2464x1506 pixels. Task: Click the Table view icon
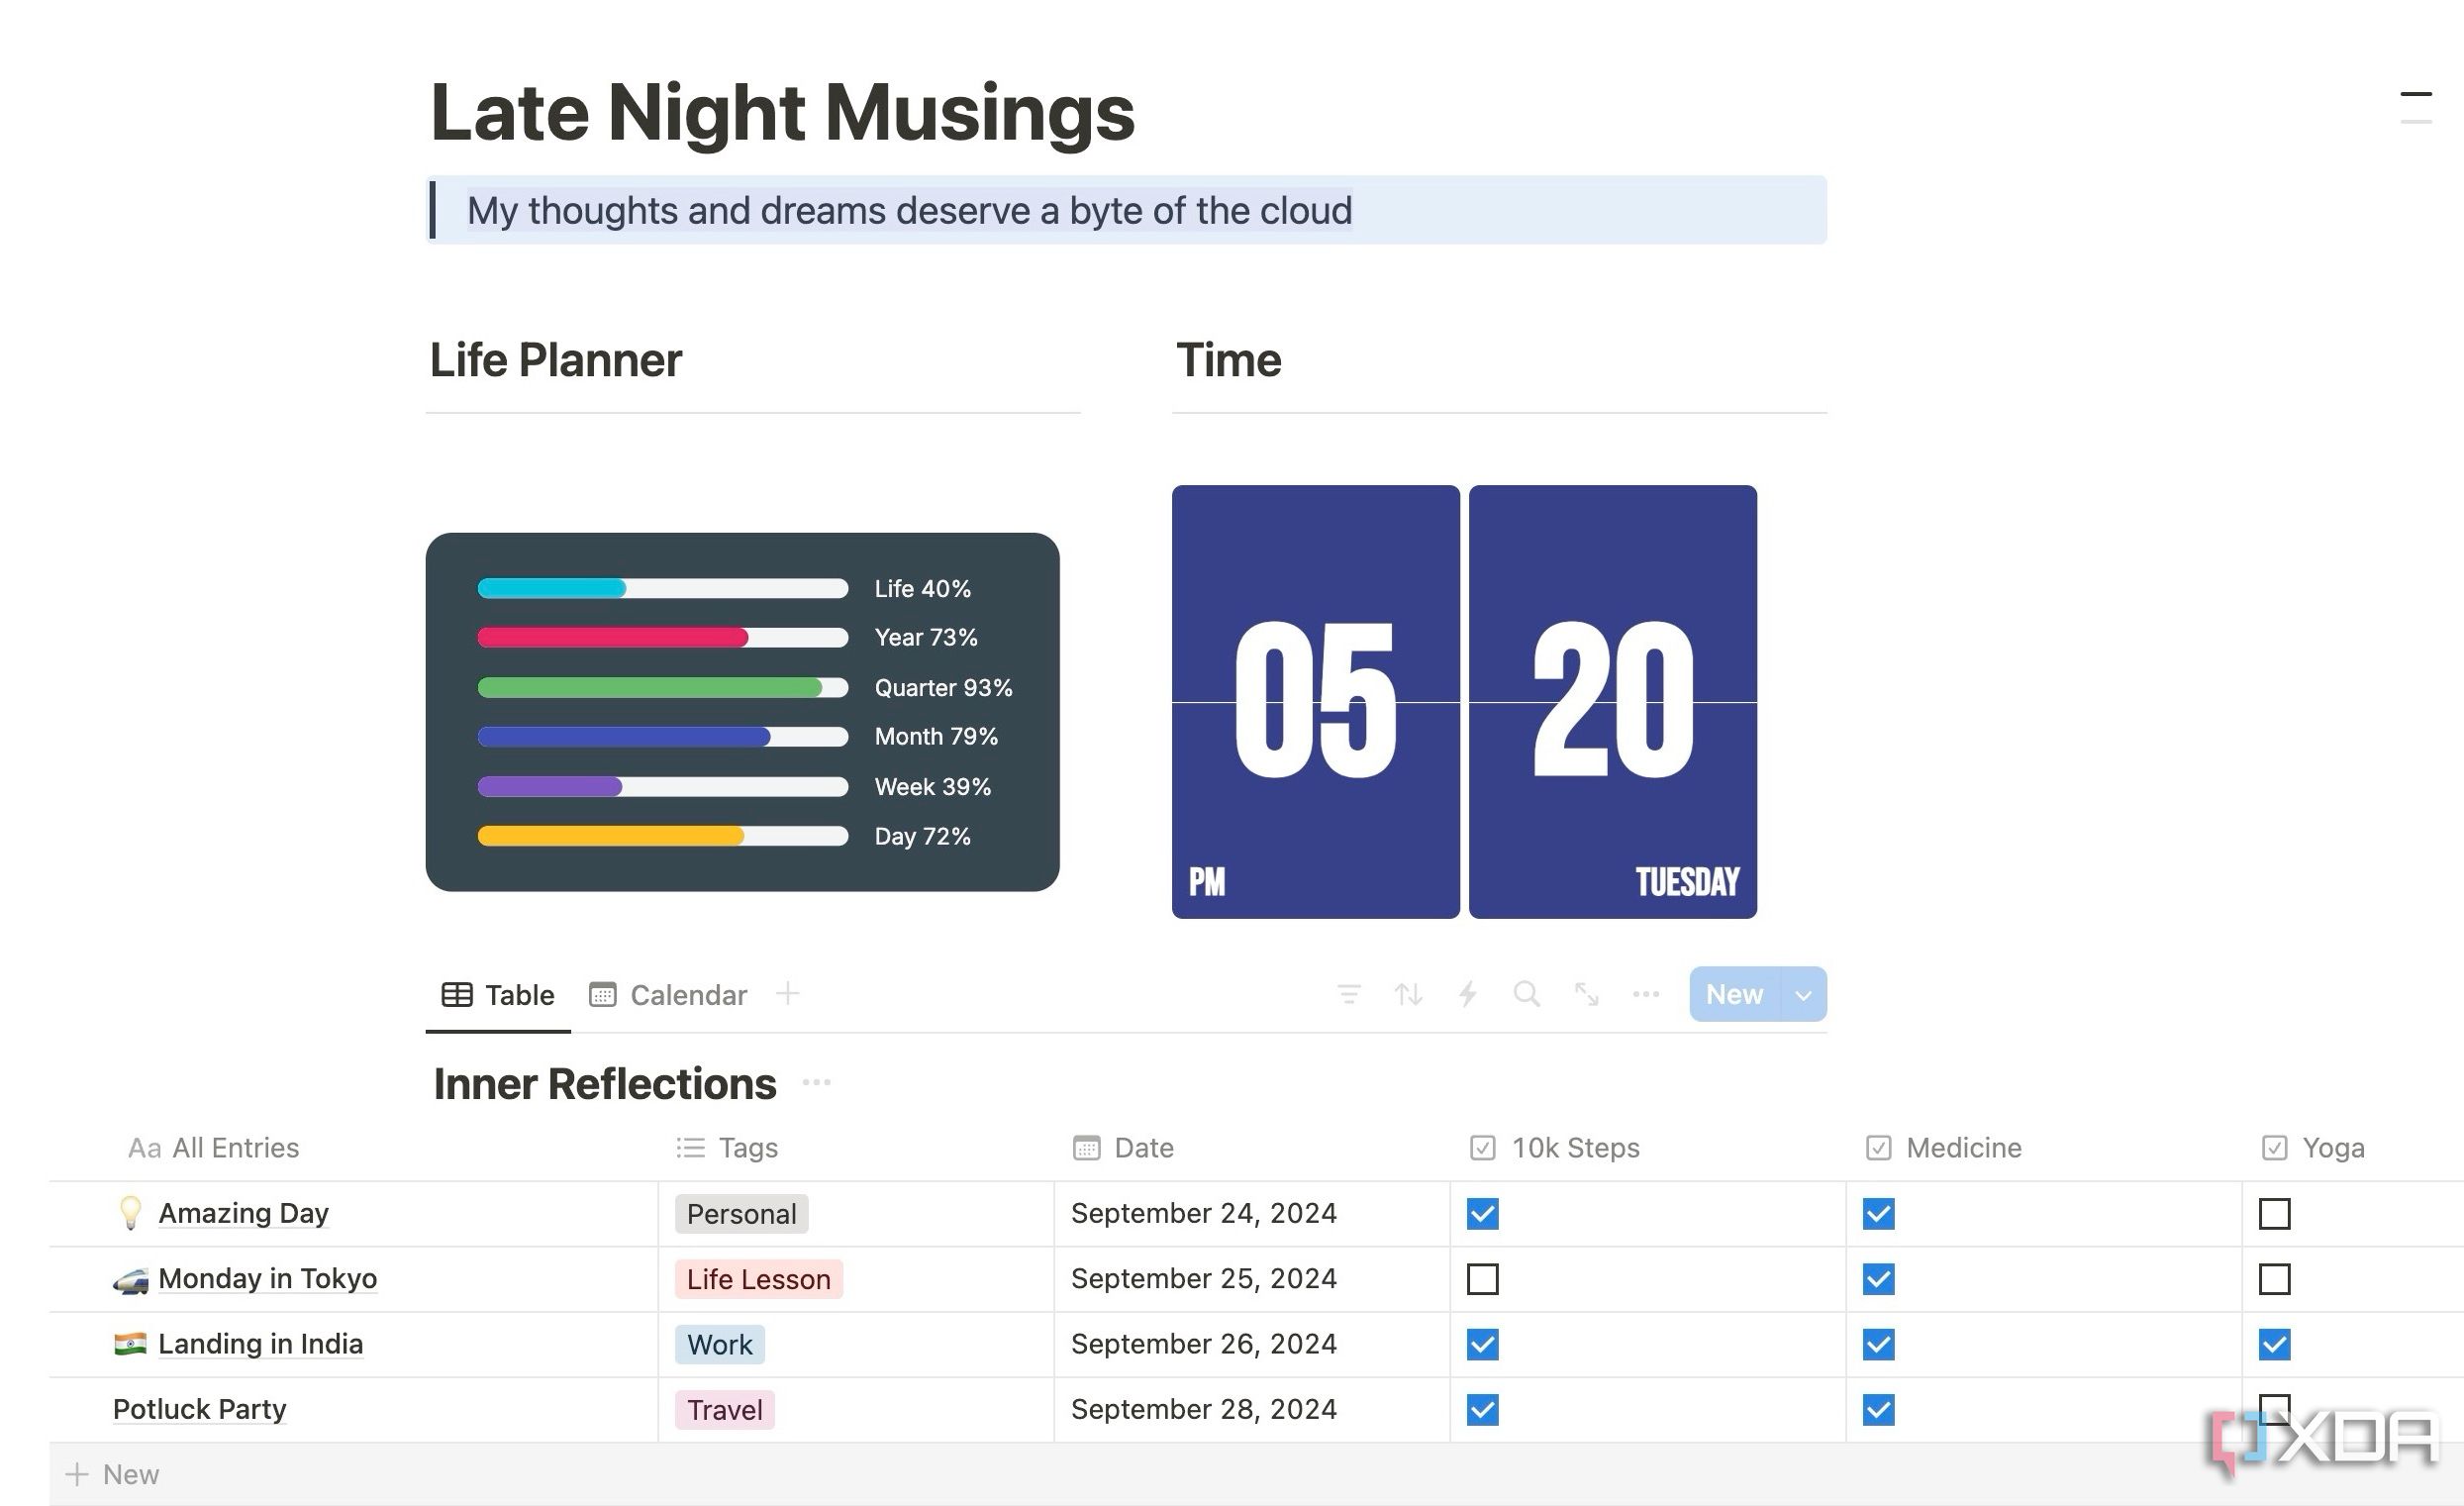[455, 994]
